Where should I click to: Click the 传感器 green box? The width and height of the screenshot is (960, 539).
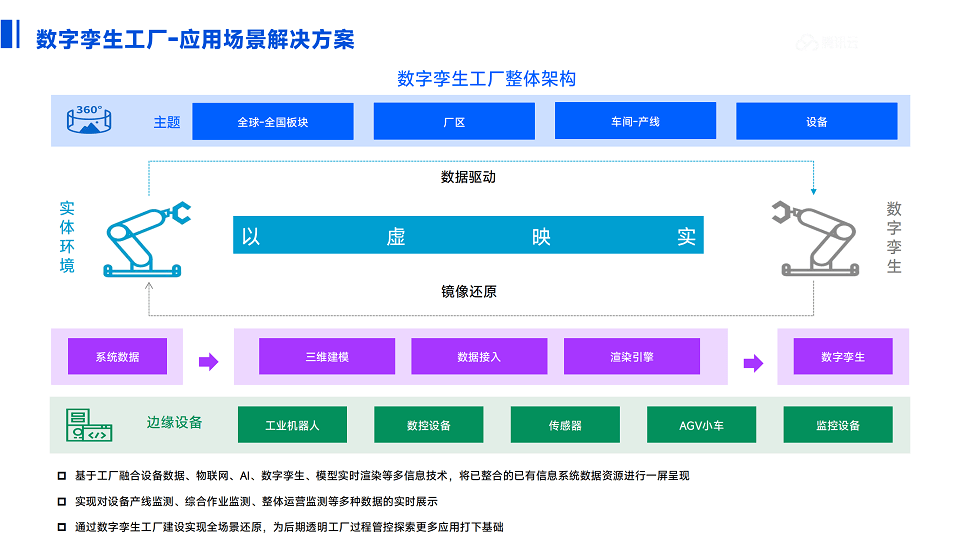click(x=565, y=424)
